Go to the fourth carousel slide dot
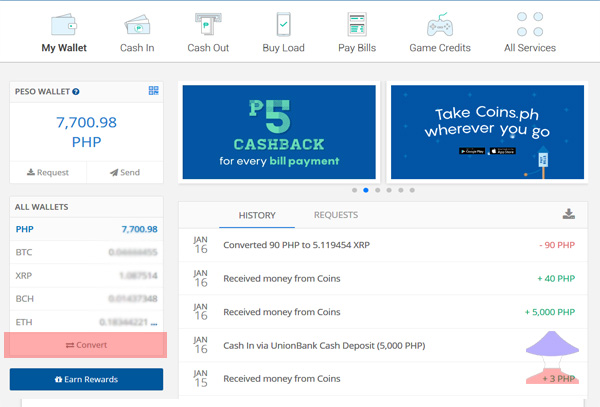Screen dimensions: 600x407 pyautogui.click(x=389, y=190)
